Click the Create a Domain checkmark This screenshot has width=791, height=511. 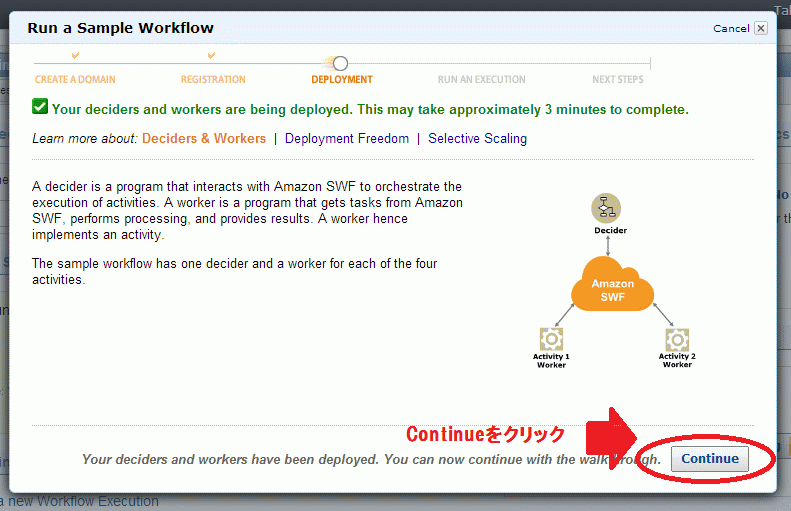click(x=75, y=55)
